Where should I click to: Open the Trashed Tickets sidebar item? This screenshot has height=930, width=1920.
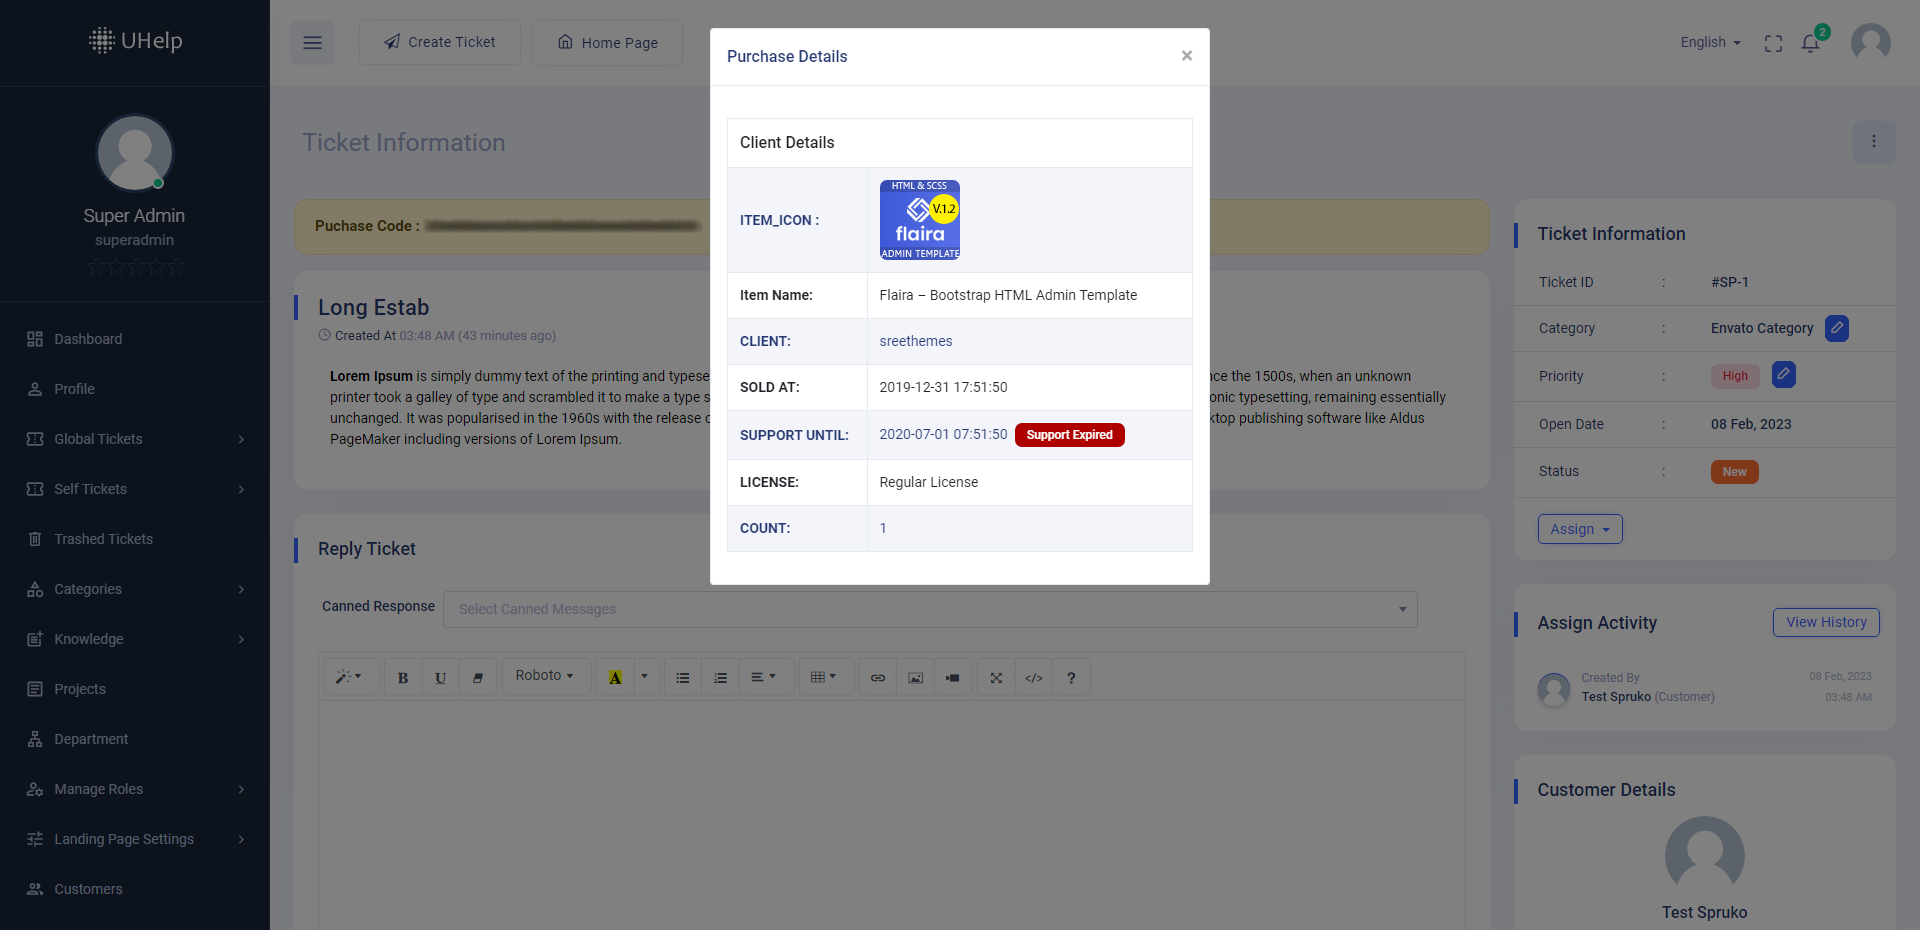pos(103,538)
